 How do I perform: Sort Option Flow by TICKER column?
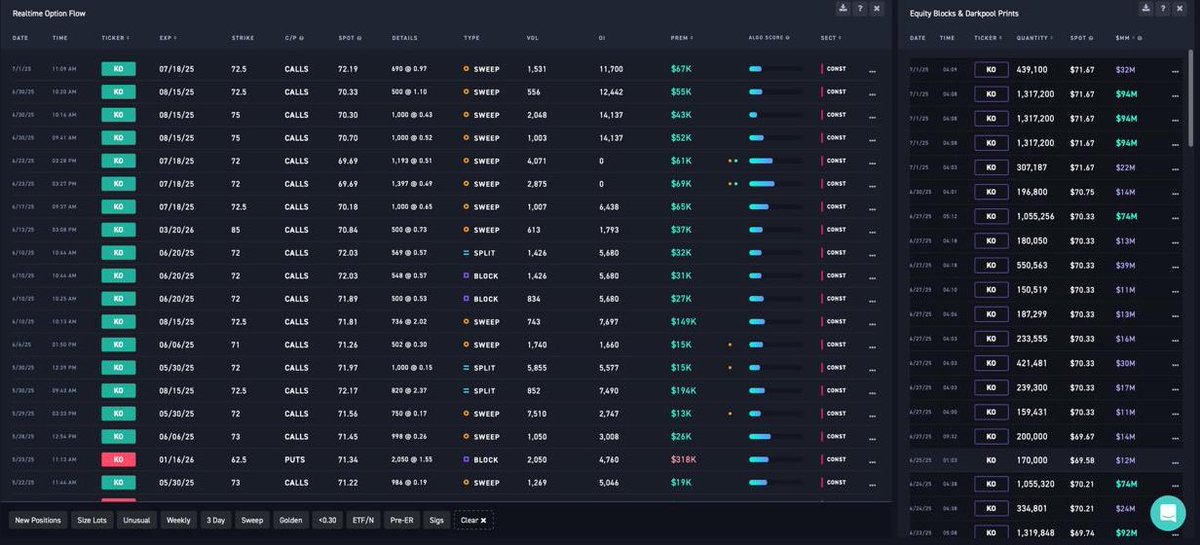pyautogui.click(x=115, y=38)
